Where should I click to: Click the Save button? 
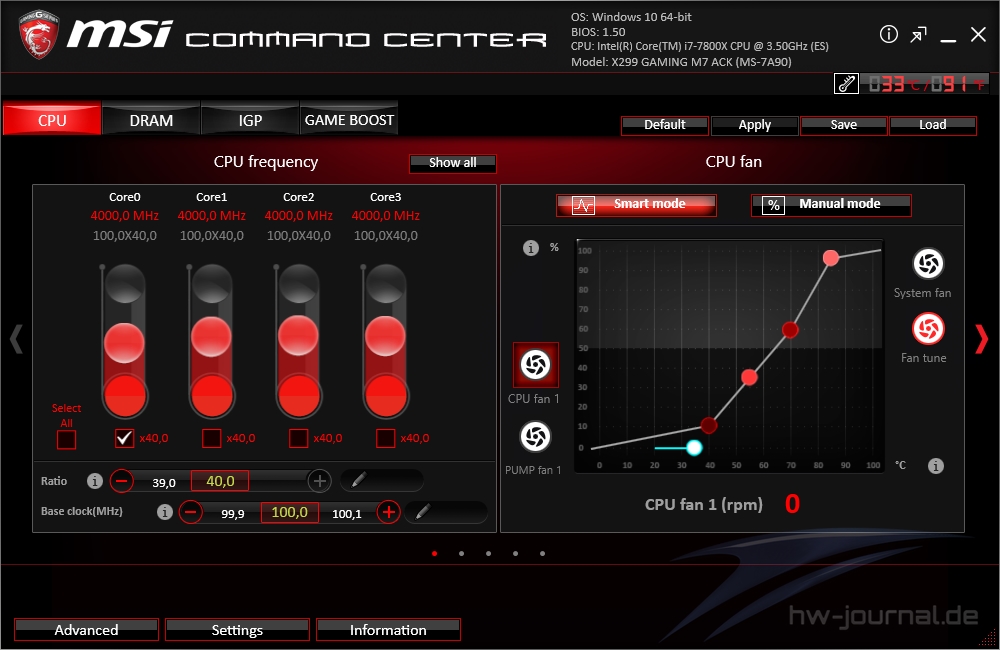click(844, 125)
